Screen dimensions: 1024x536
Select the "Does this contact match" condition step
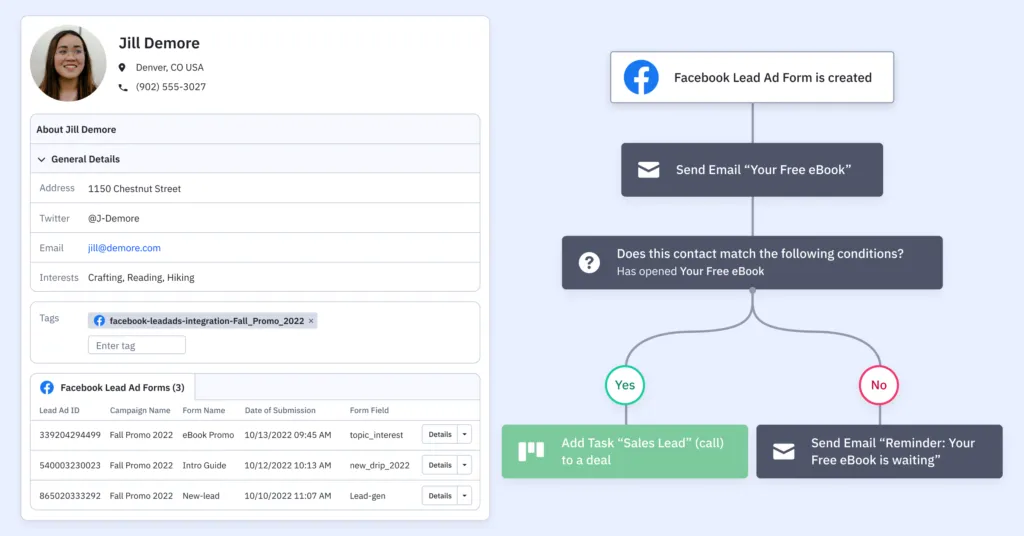(752, 262)
